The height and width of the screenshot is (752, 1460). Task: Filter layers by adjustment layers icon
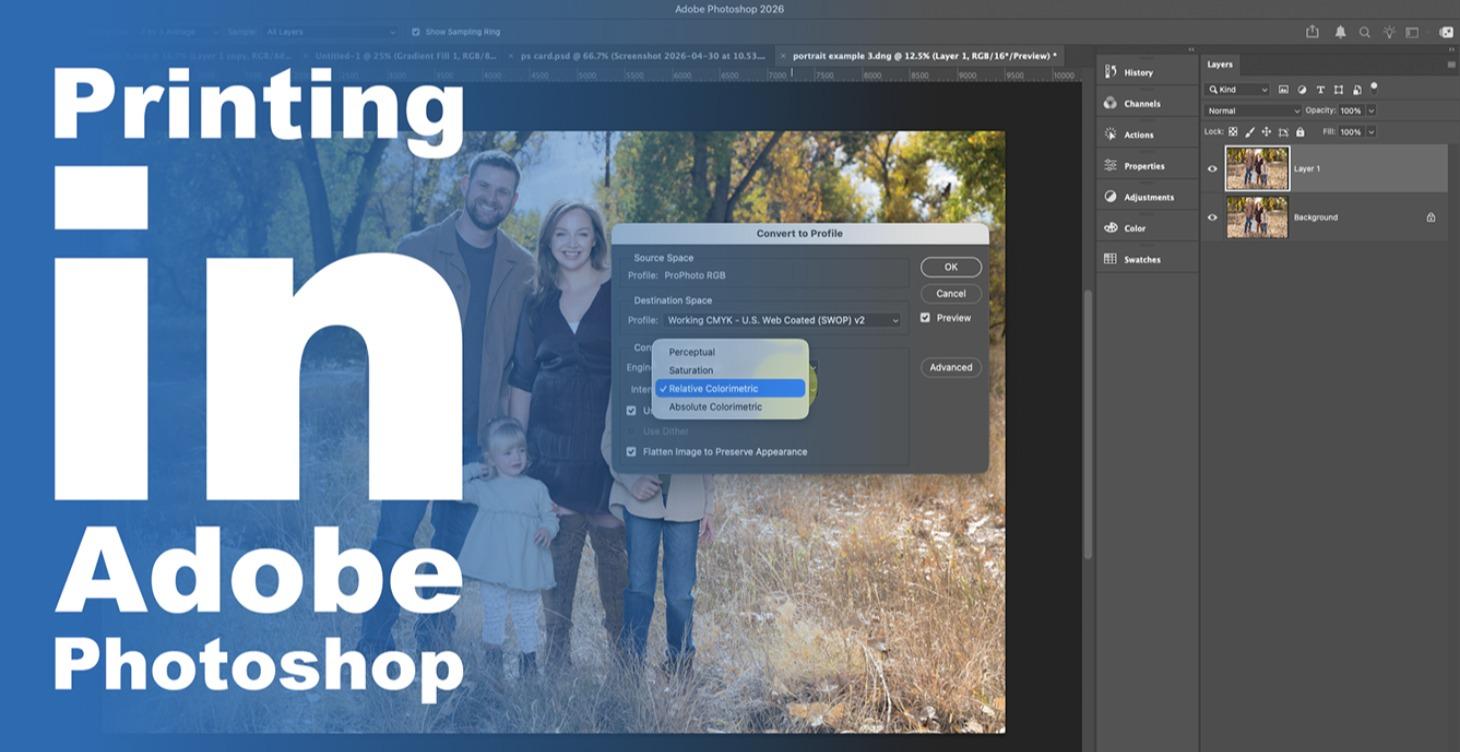tap(1302, 90)
